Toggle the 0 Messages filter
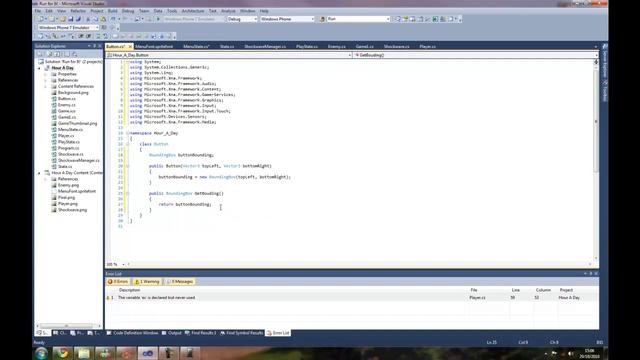This screenshot has width=640, height=360. [x=180, y=282]
